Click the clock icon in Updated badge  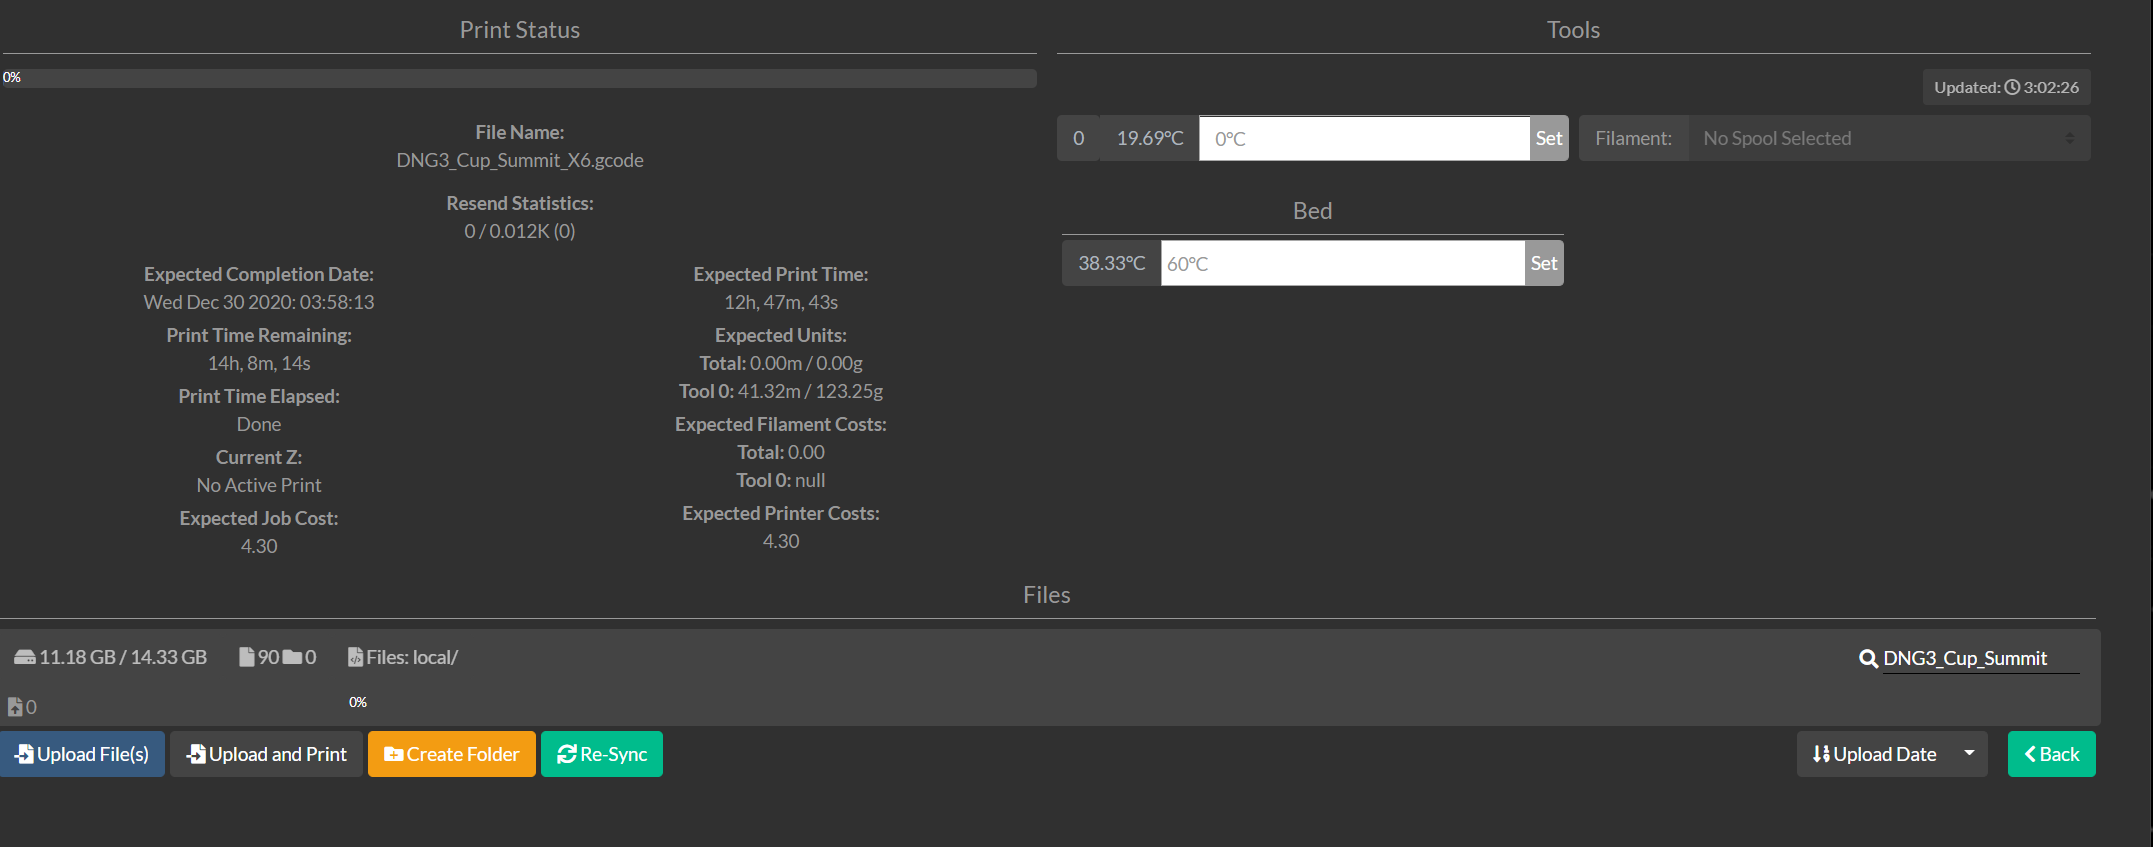pyautogui.click(x=2012, y=87)
